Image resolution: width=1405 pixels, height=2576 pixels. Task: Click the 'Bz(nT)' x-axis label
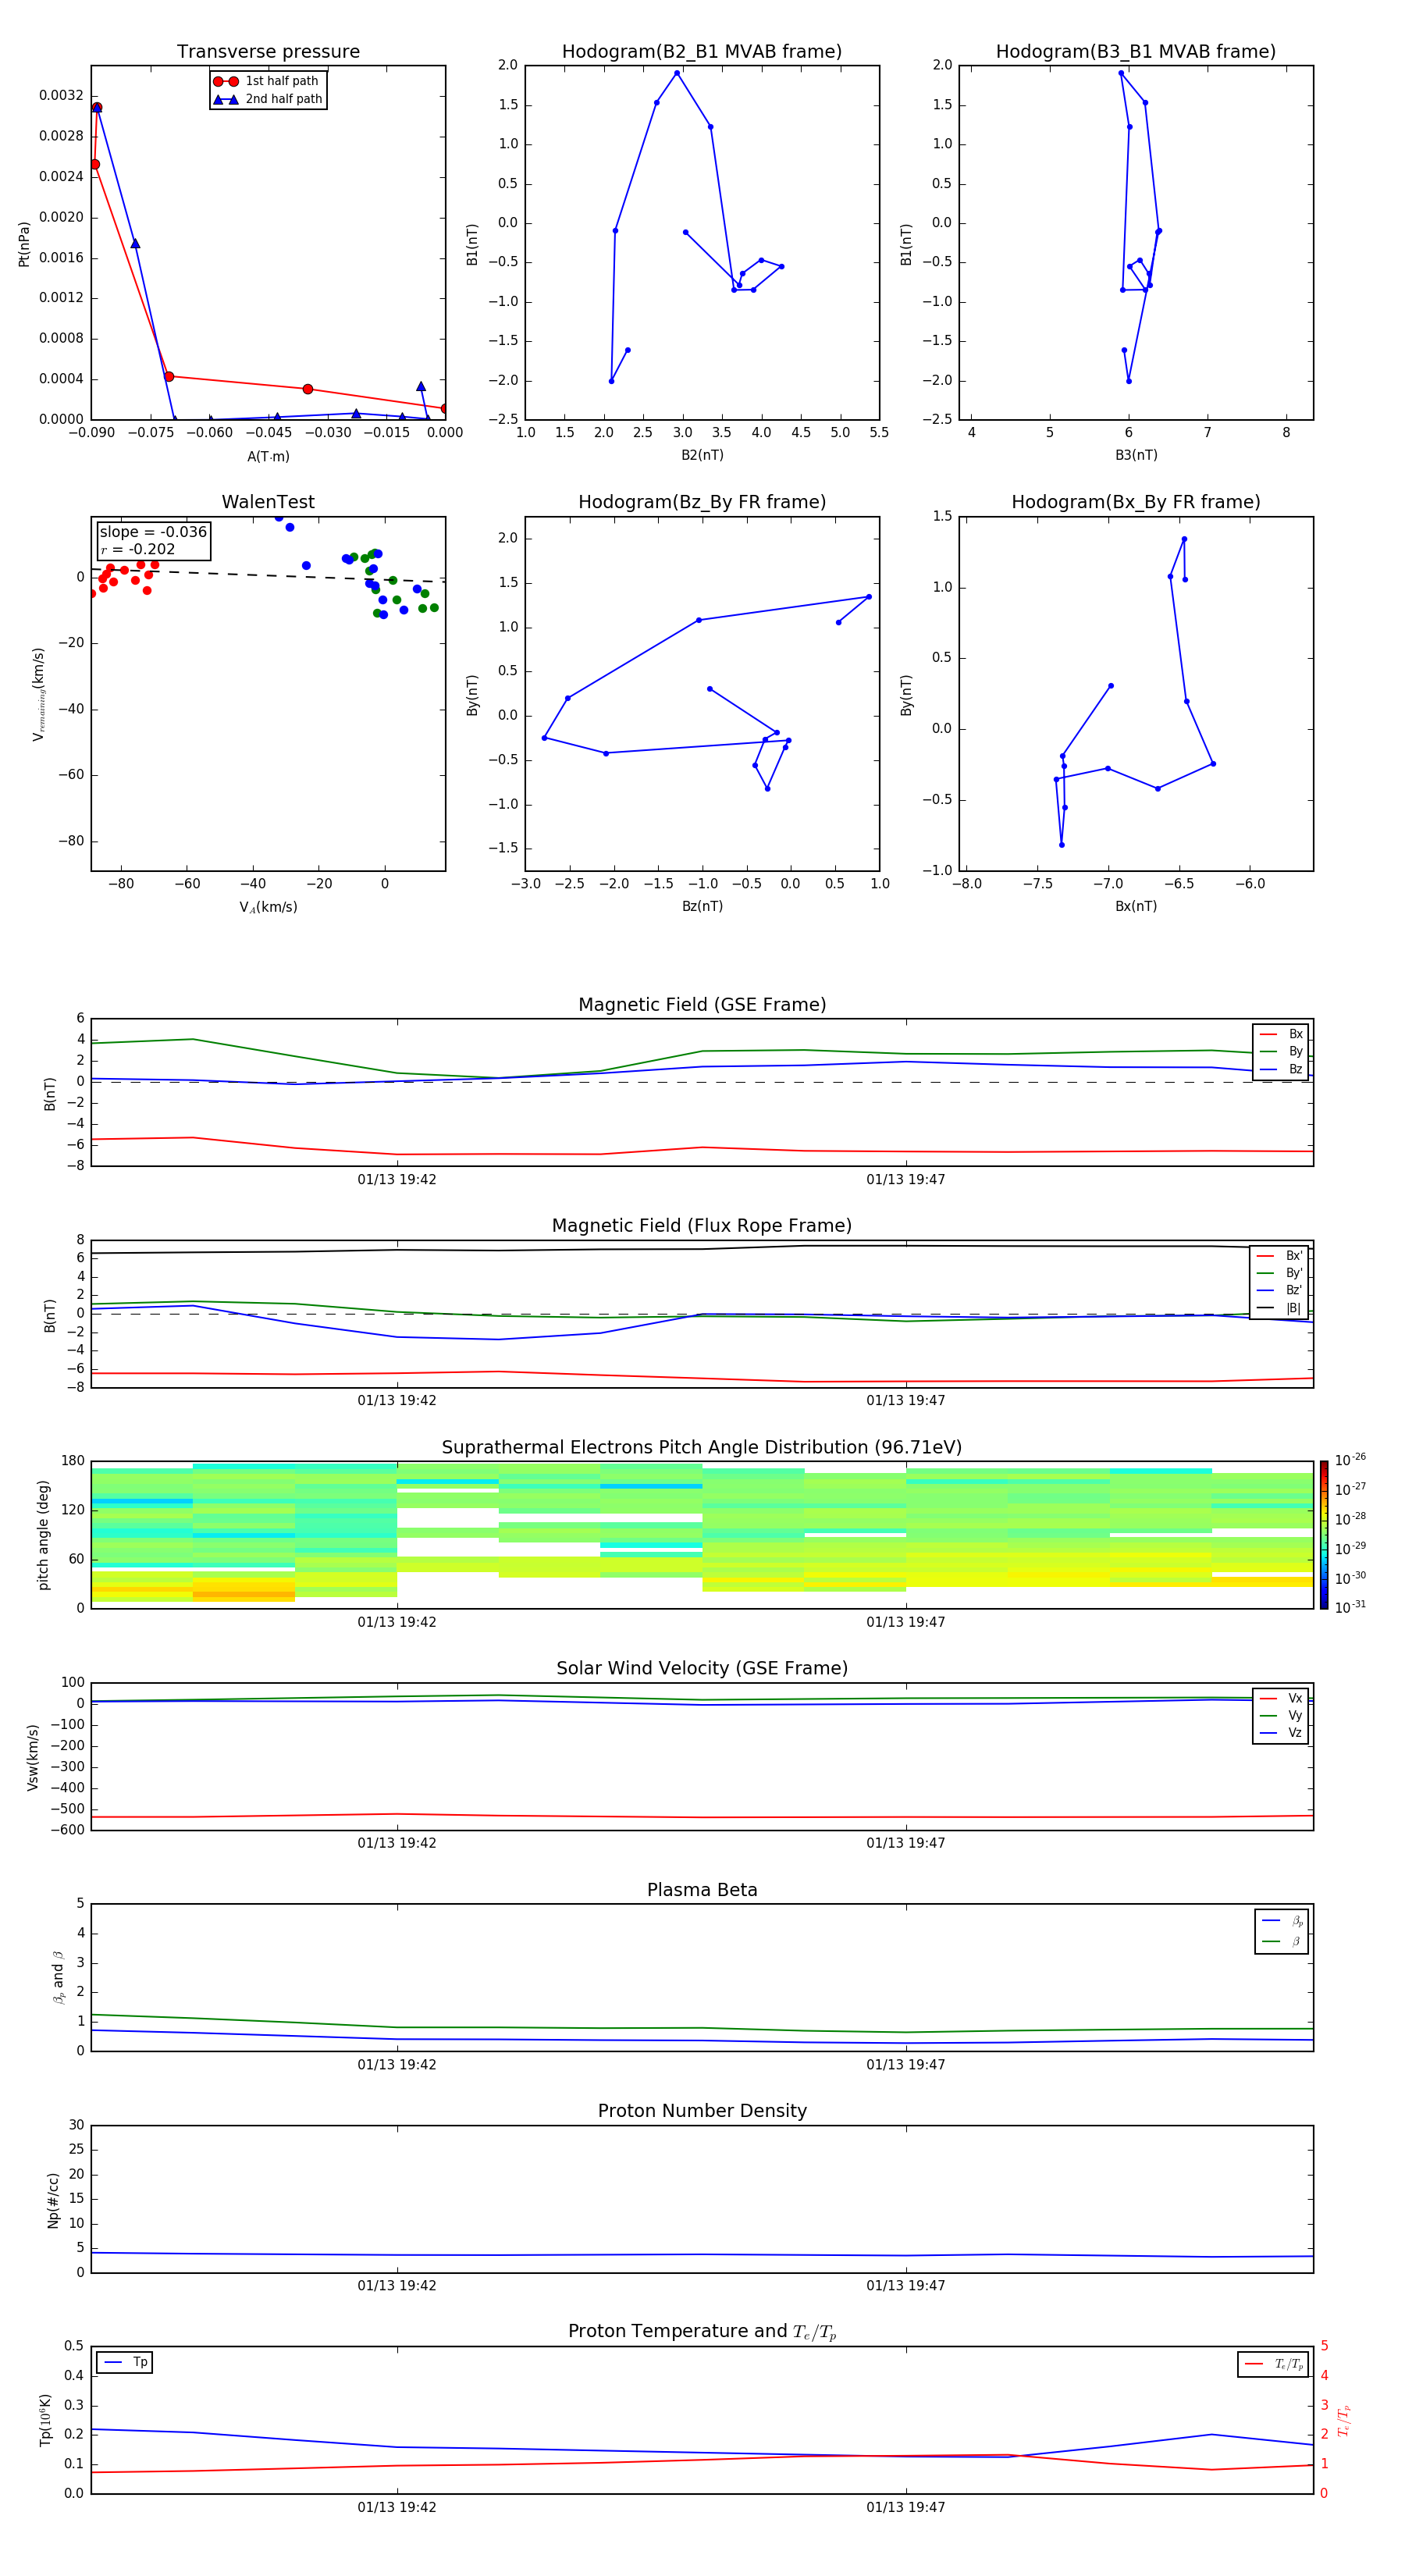pos(702,906)
